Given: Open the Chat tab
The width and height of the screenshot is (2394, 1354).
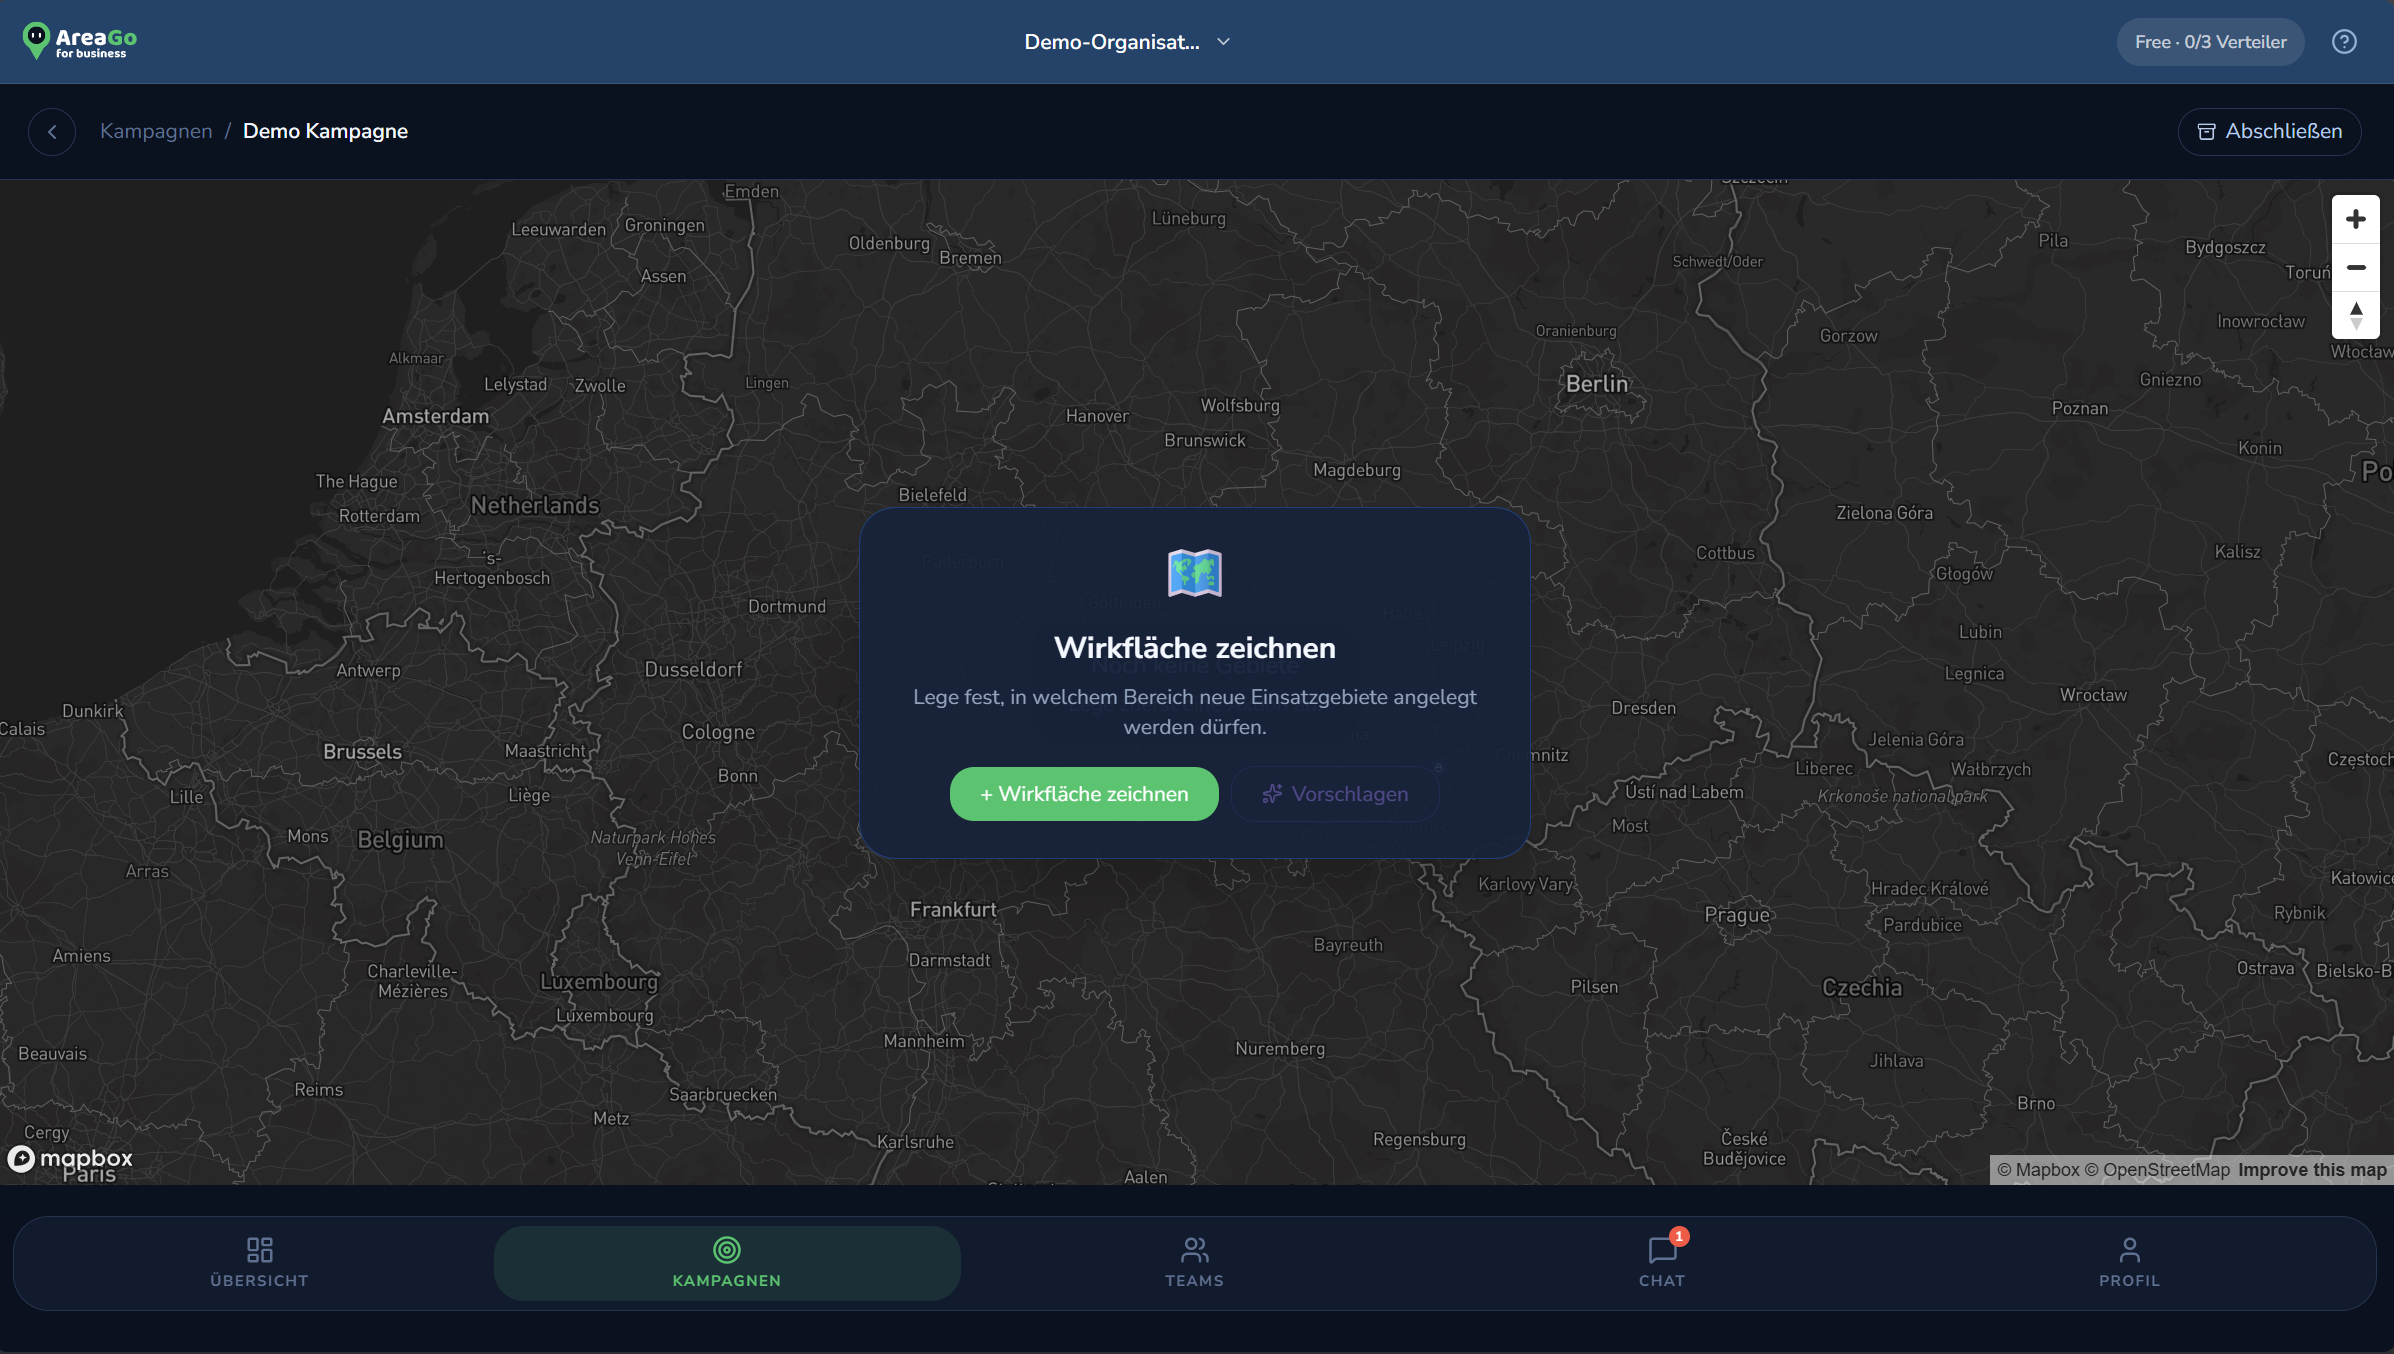Looking at the screenshot, I should [1662, 1263].
